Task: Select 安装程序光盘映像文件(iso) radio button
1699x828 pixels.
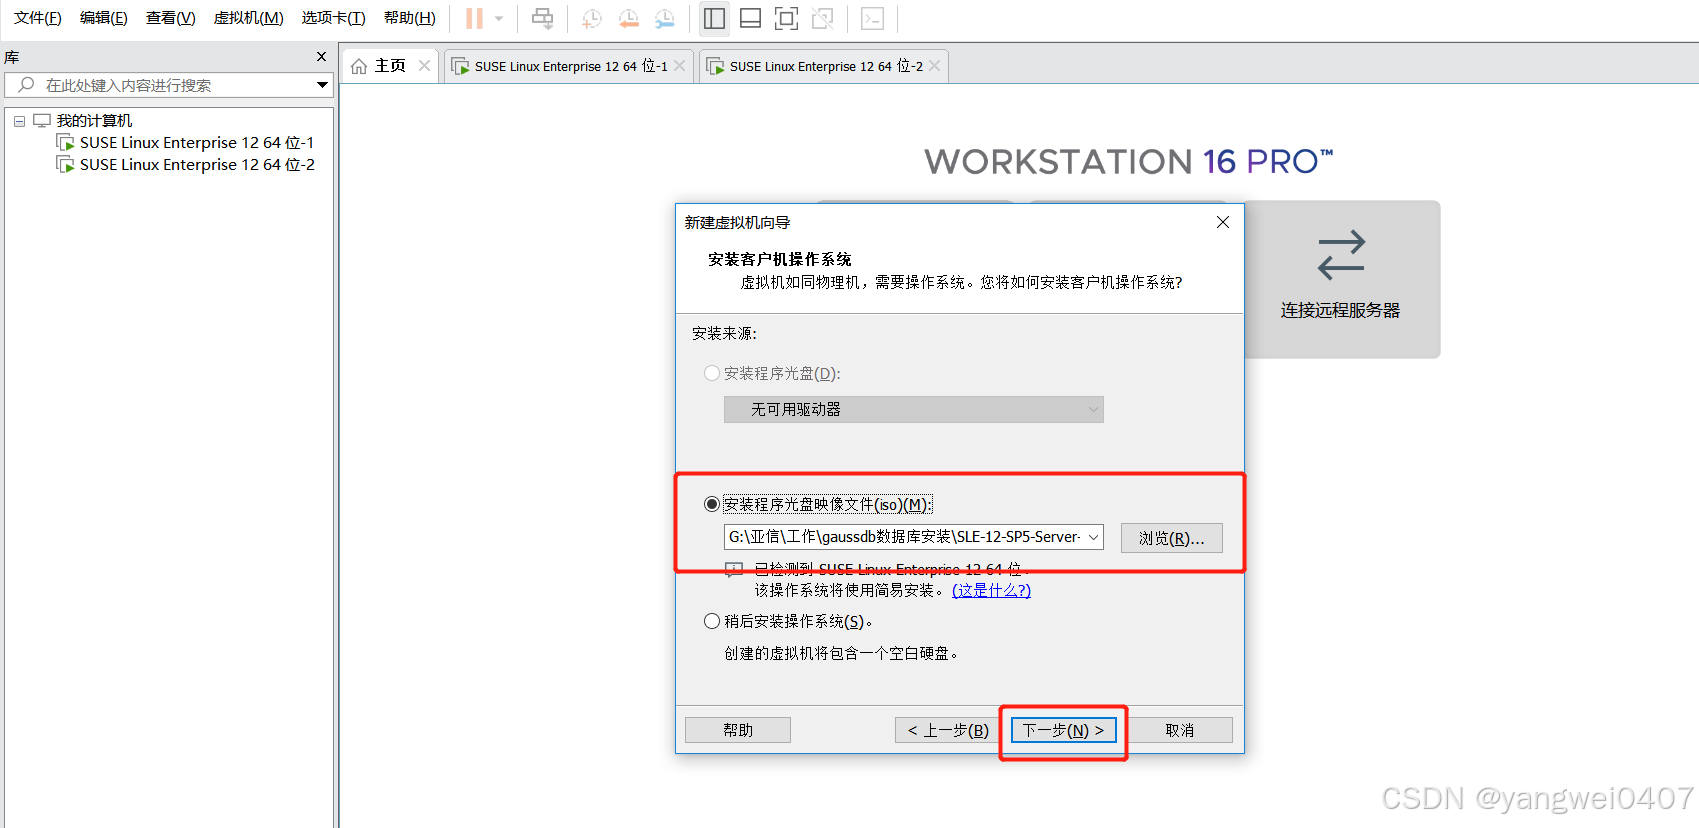Action: (x=712, y=504)
